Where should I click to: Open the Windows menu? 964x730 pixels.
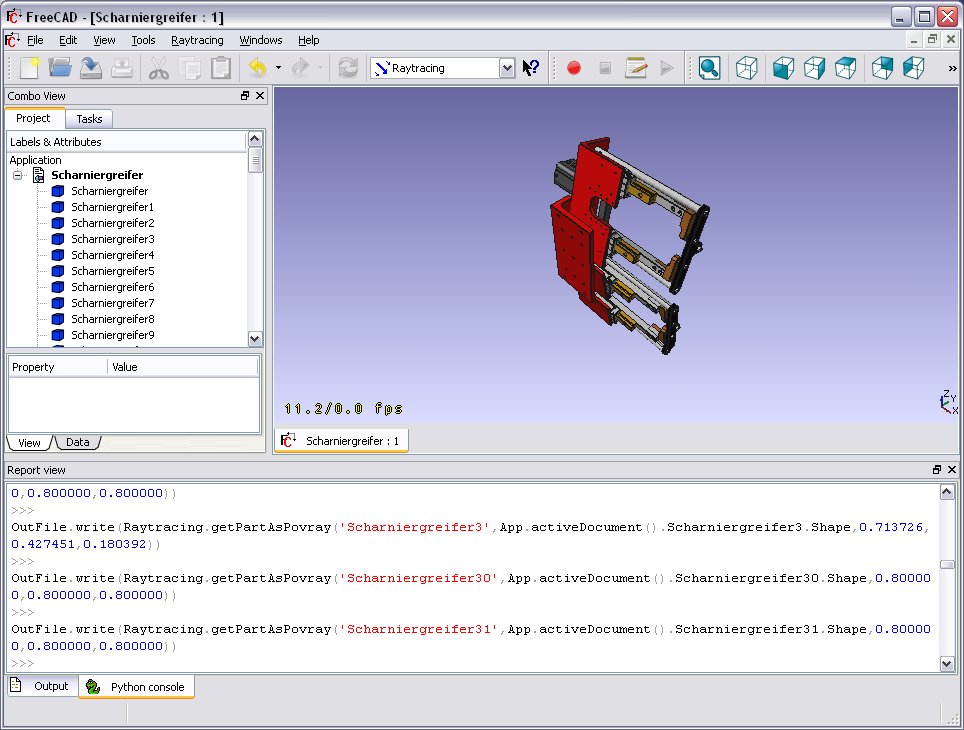tap(261, 40)
